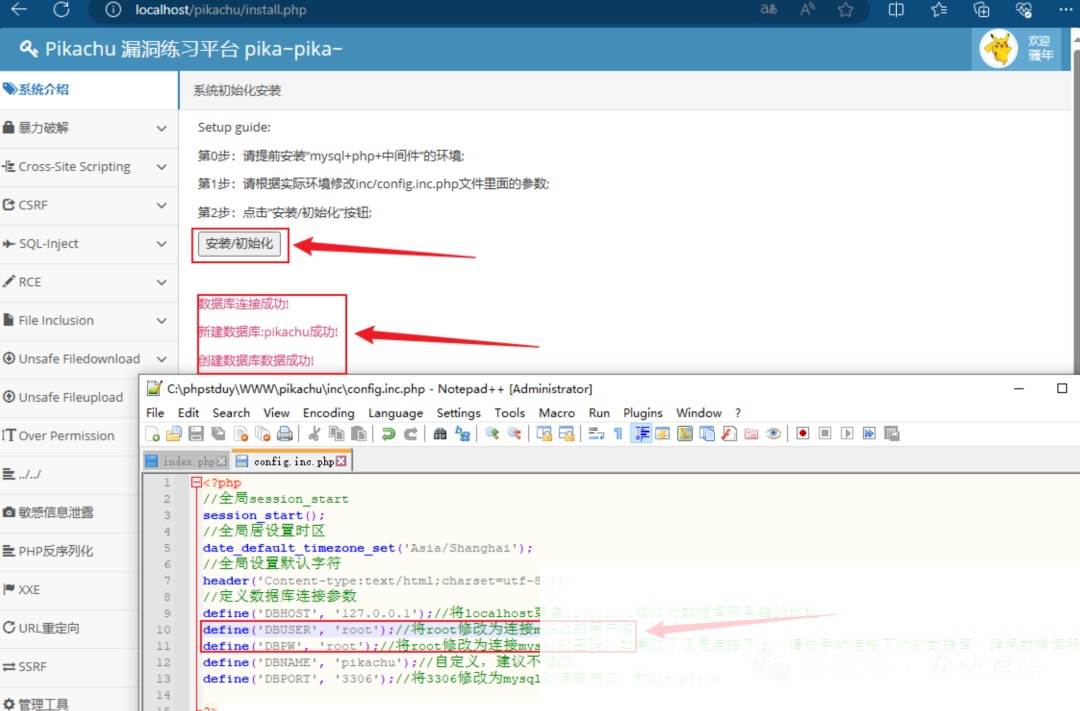This screenshot has width=1080, height=711.
Task: Click the Playback macro icon
Action: click(847, 433)
